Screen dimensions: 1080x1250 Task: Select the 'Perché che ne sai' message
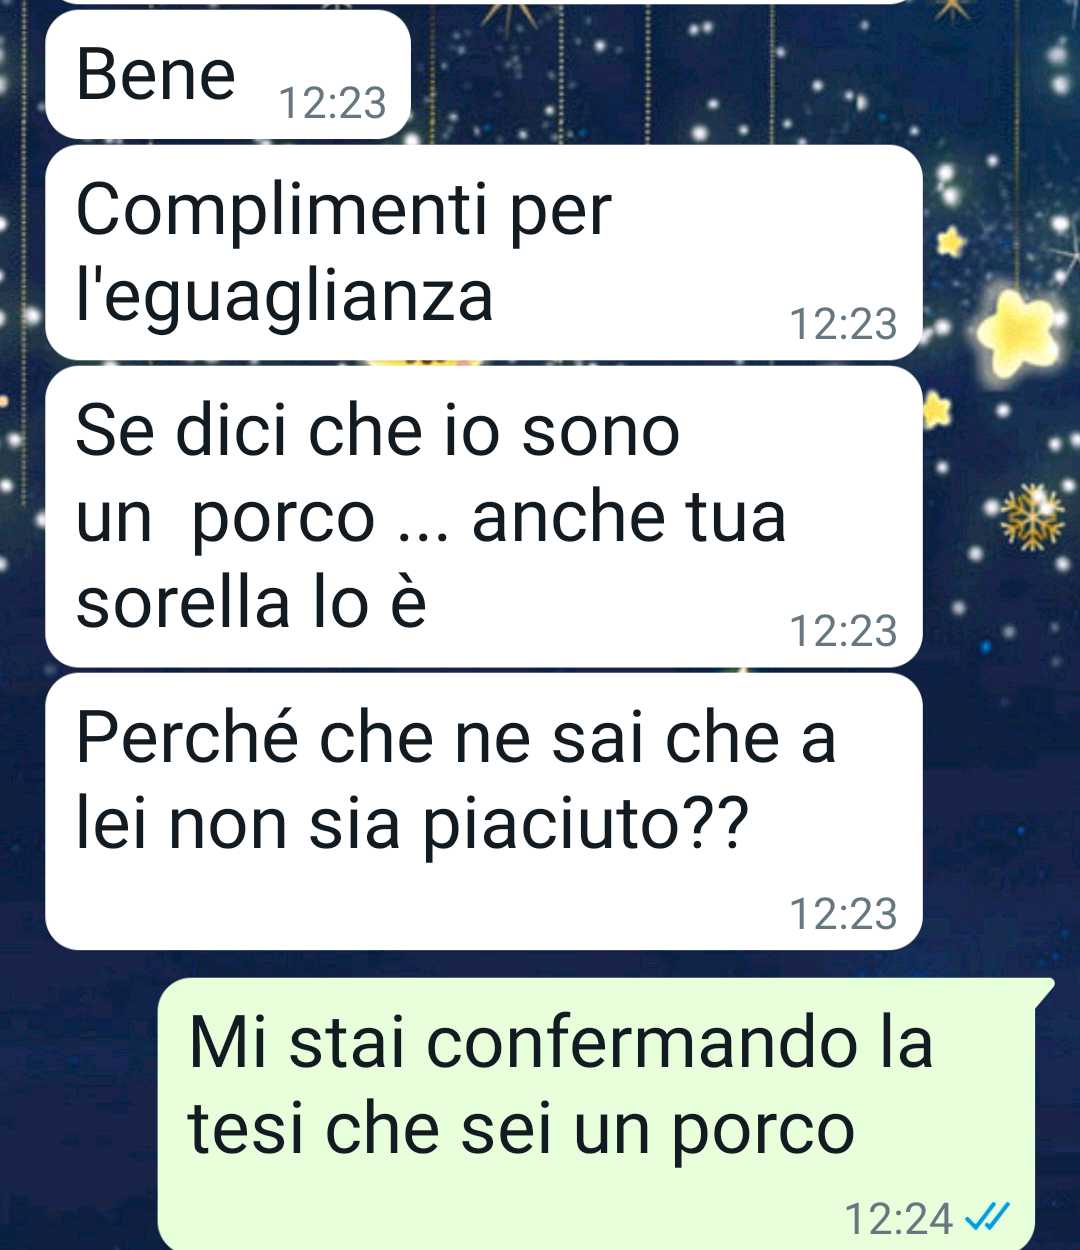pyautogui.click(x=484, y=811)
